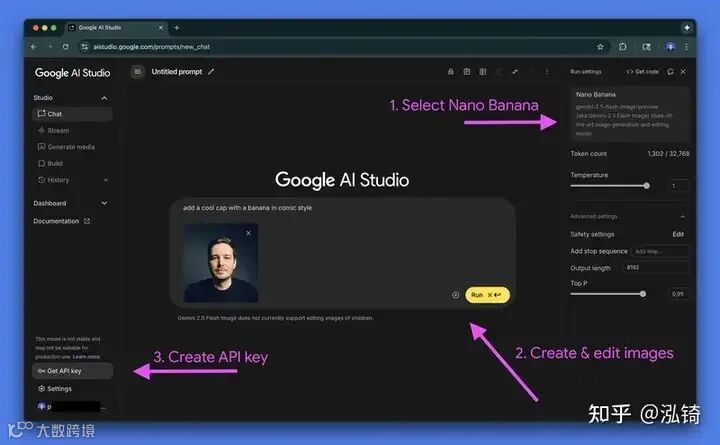Click the Get API key button
Viewport: 720px width, 445px height.
coord(72,371)
